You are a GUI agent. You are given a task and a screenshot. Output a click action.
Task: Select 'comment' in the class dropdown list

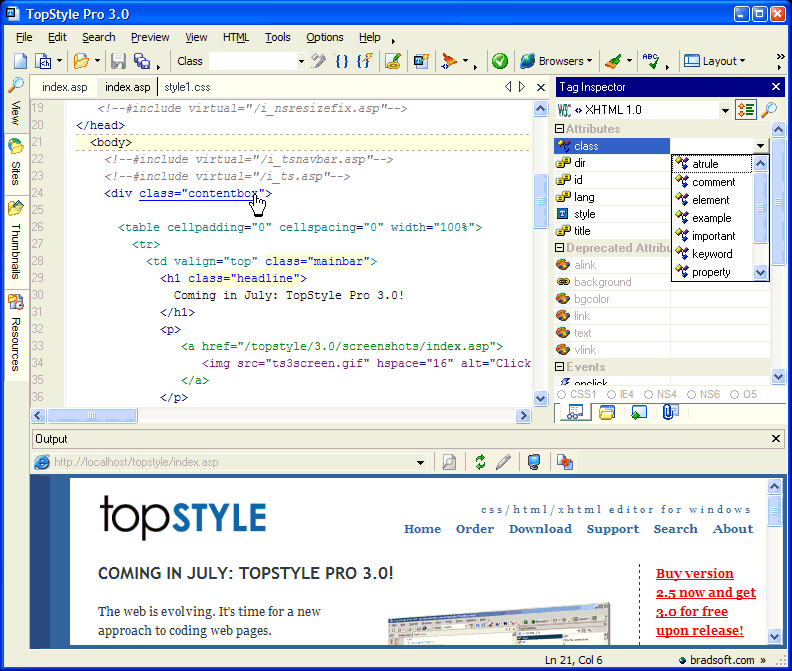tap(713, 182)
